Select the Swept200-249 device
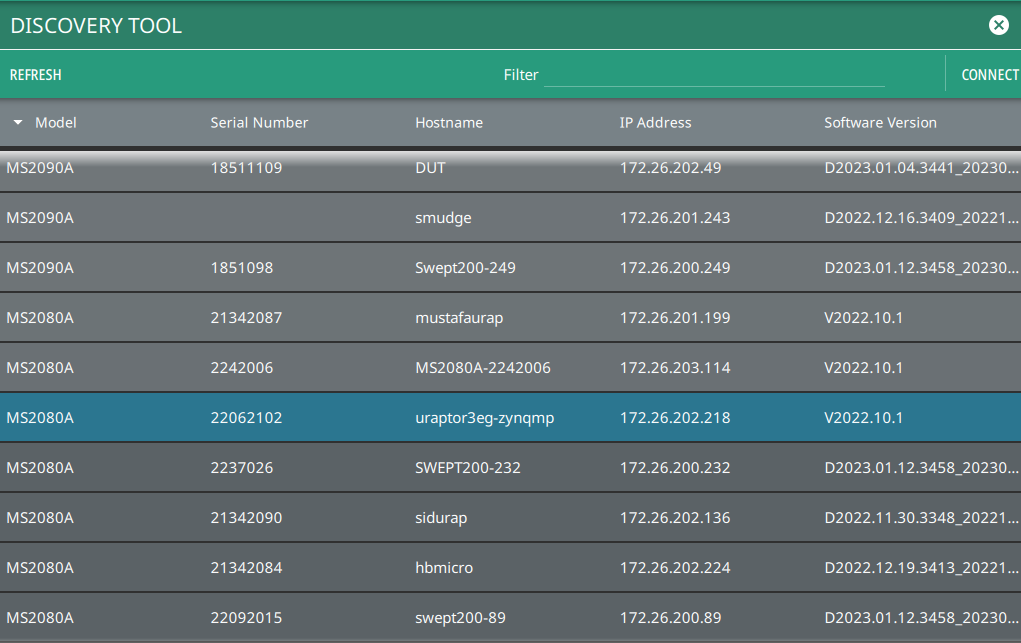This screenshot has height=643, width=1021. tap(465, 268)
